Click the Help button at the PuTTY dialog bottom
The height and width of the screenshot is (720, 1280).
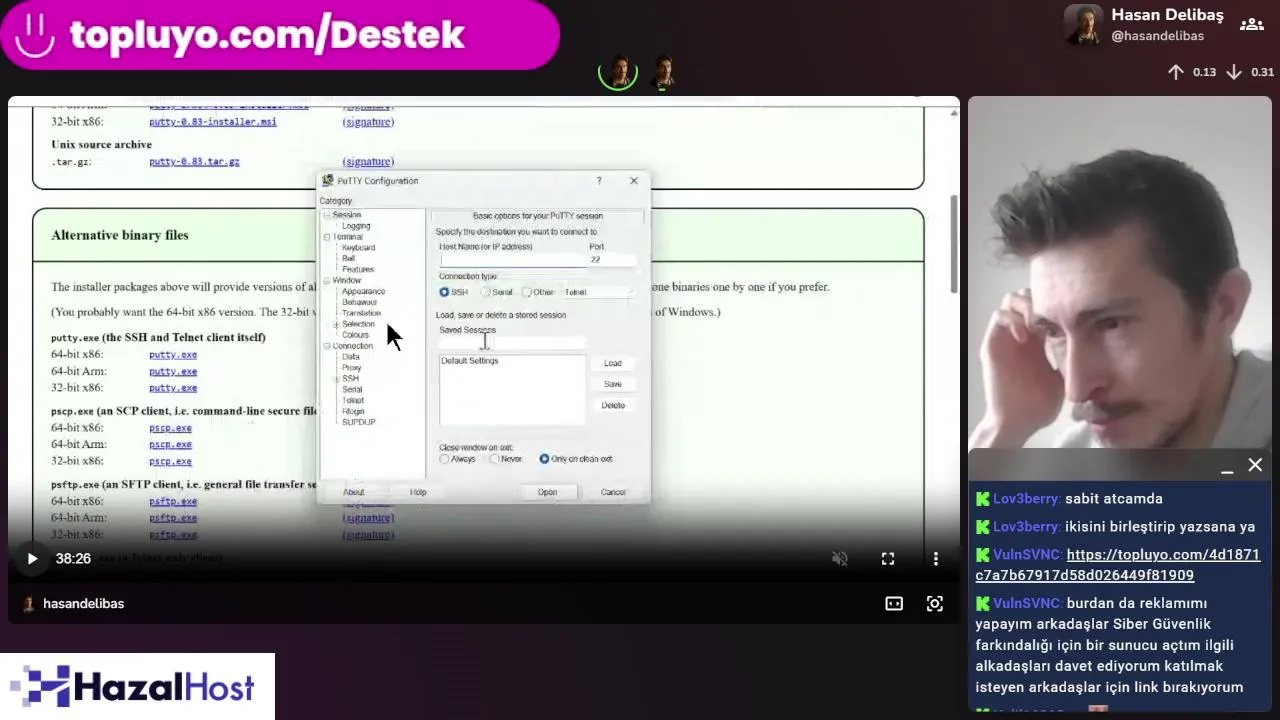click(418, 492)
